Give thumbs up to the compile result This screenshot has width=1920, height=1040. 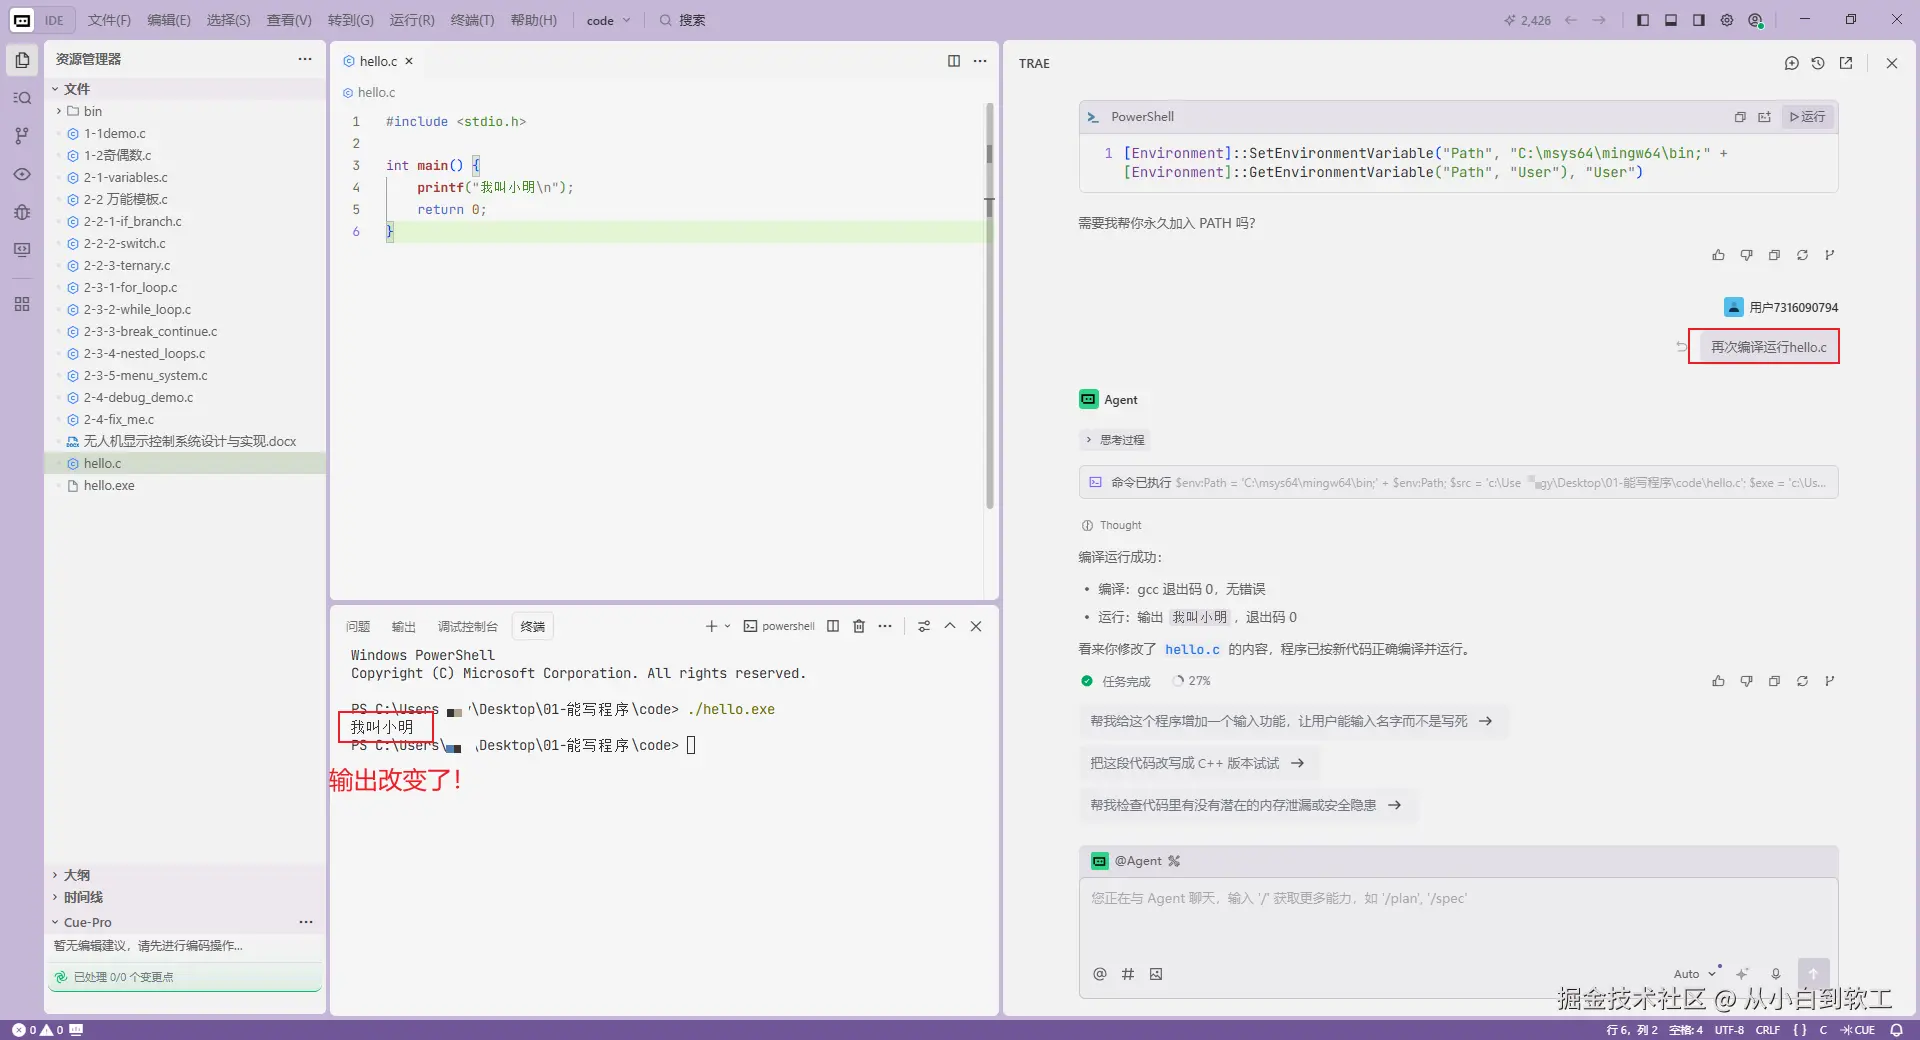[1718, 681]
